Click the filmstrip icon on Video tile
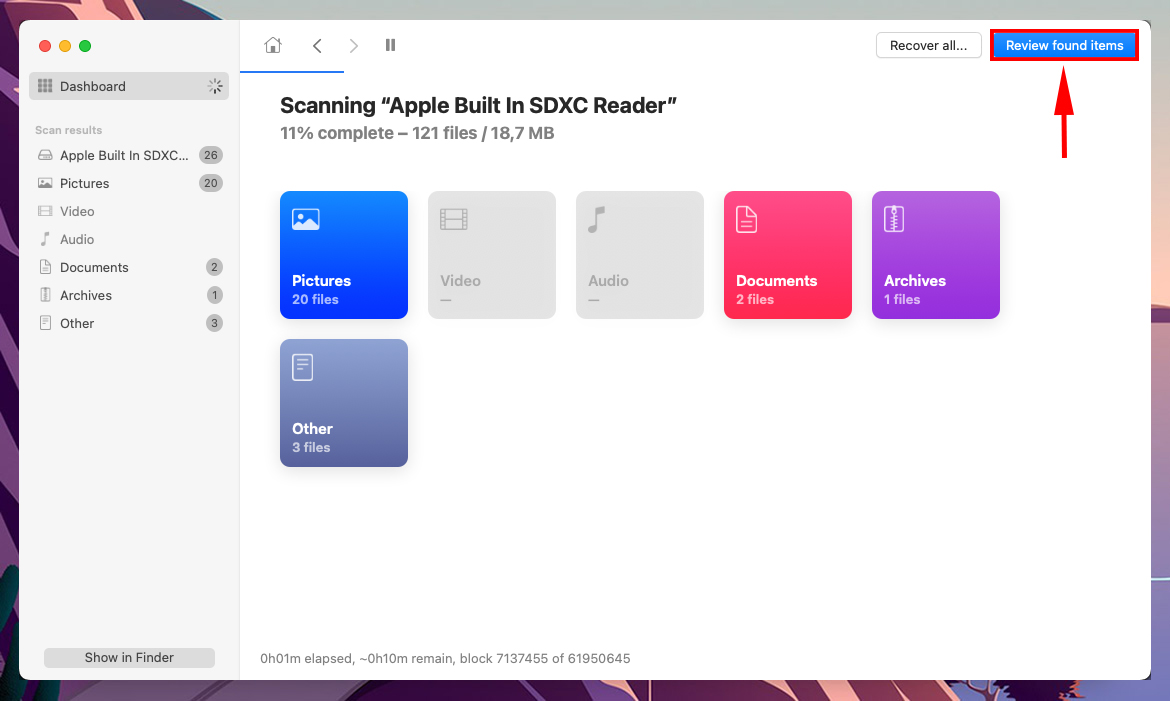The width and height of the screenshot is (1170, 701). (454, 219)
